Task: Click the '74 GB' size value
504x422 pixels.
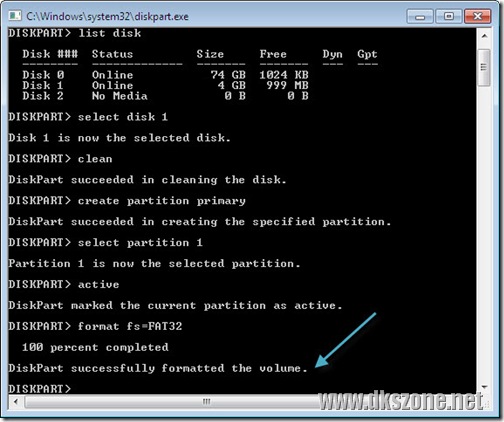Action: 228,75
